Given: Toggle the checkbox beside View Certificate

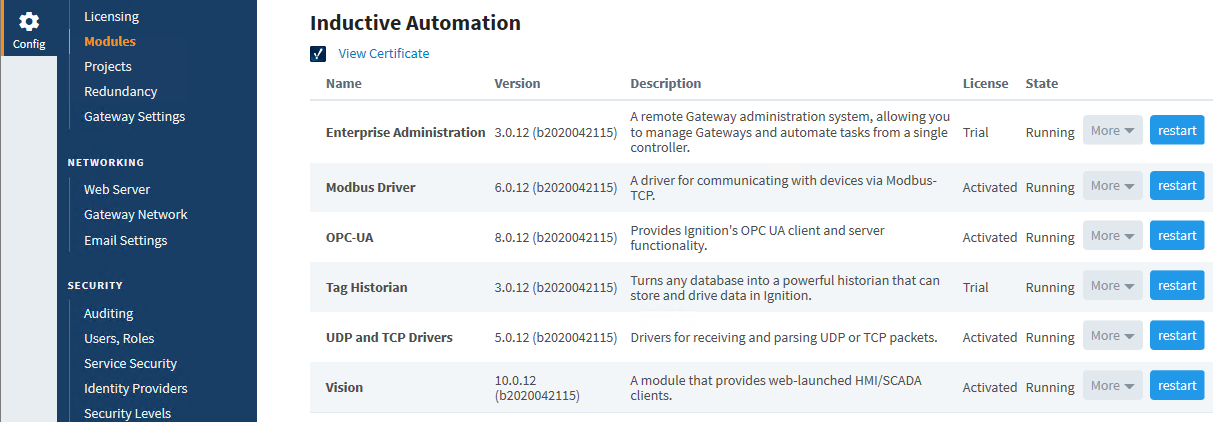Looking at the screenshot, I should coord(318,54).
